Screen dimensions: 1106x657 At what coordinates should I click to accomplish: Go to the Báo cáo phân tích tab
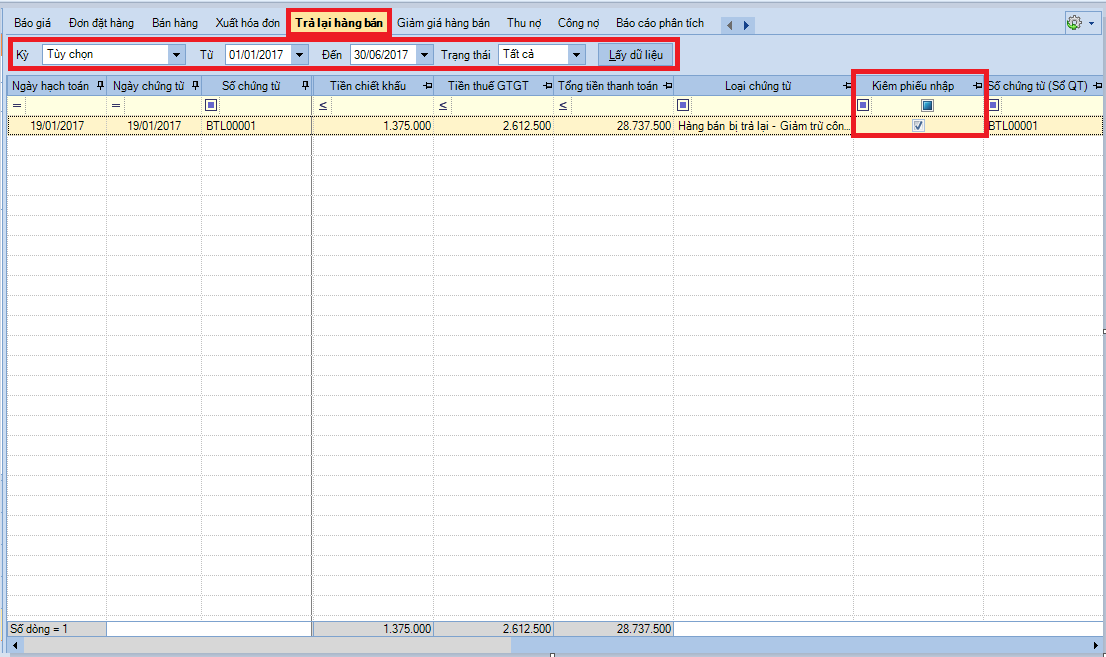click(x=660, y=23)
